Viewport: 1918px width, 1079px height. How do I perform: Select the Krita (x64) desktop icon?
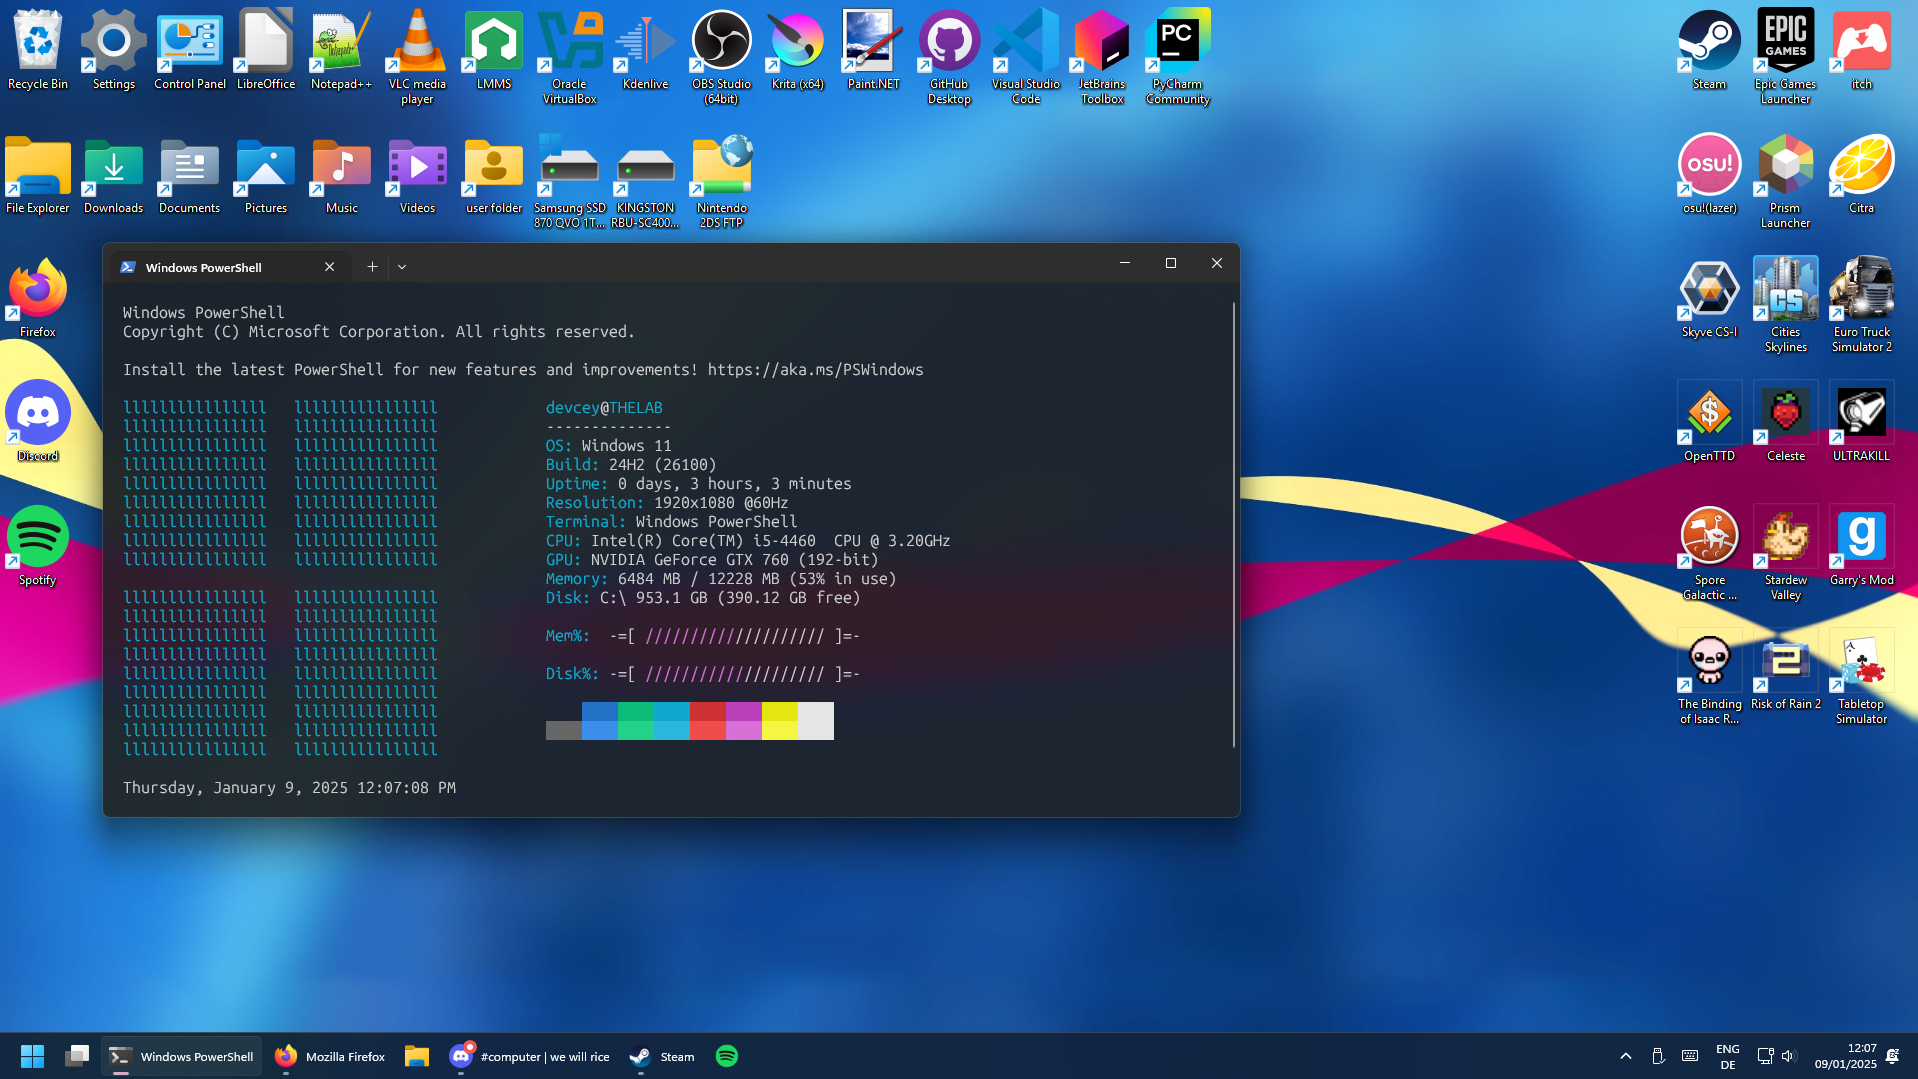797,50
